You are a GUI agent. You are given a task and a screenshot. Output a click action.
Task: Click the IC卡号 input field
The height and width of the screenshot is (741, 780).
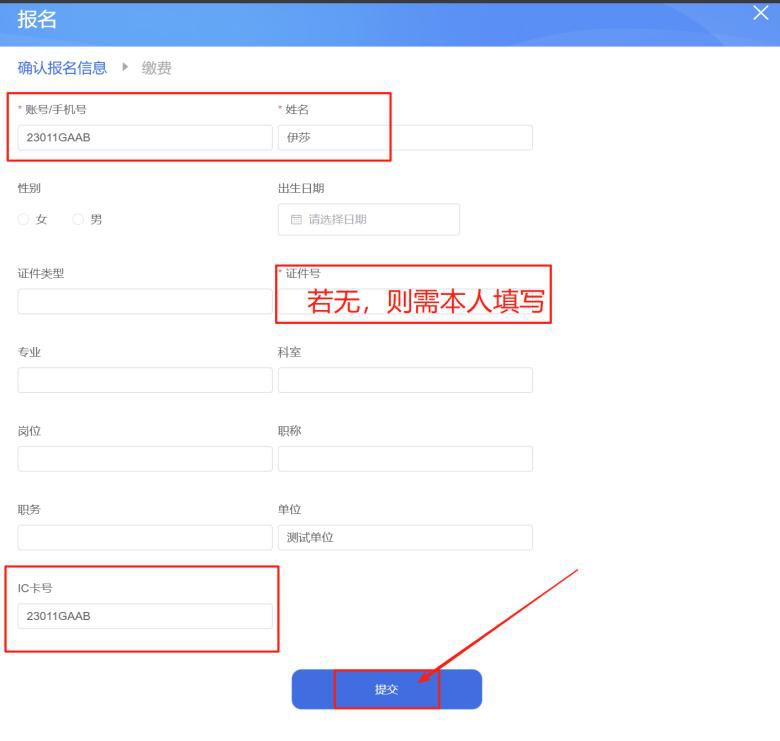pos(145,616)
